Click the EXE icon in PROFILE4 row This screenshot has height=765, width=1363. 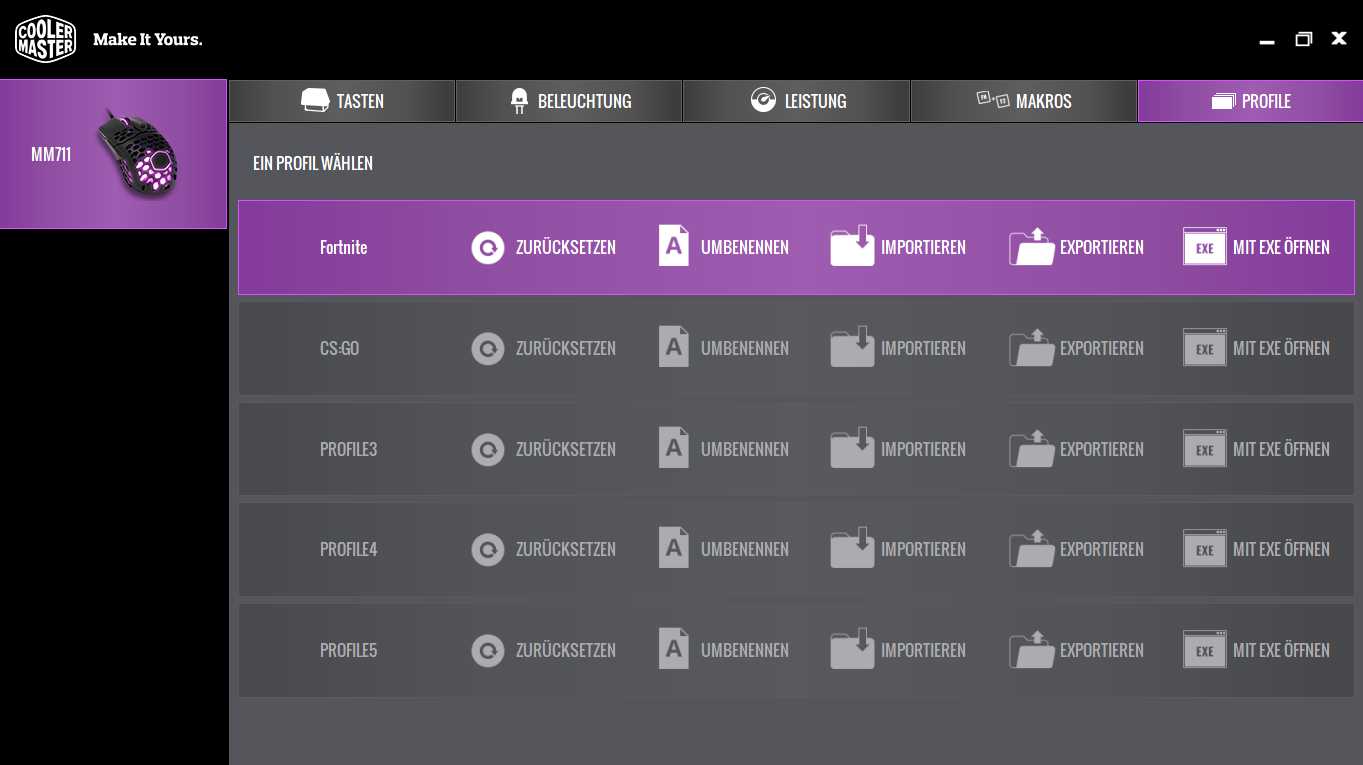click(x=1205, y=548)
